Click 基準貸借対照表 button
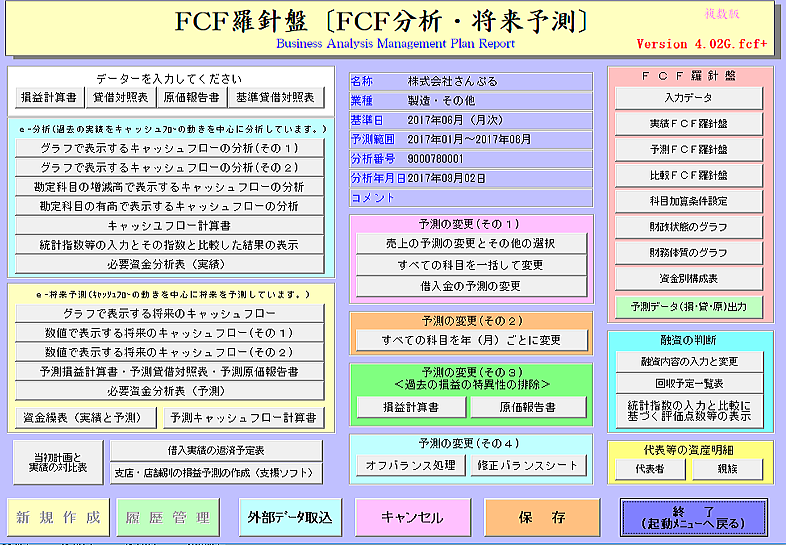This screenshot has width=786, height=547. [x=274, y=98]
